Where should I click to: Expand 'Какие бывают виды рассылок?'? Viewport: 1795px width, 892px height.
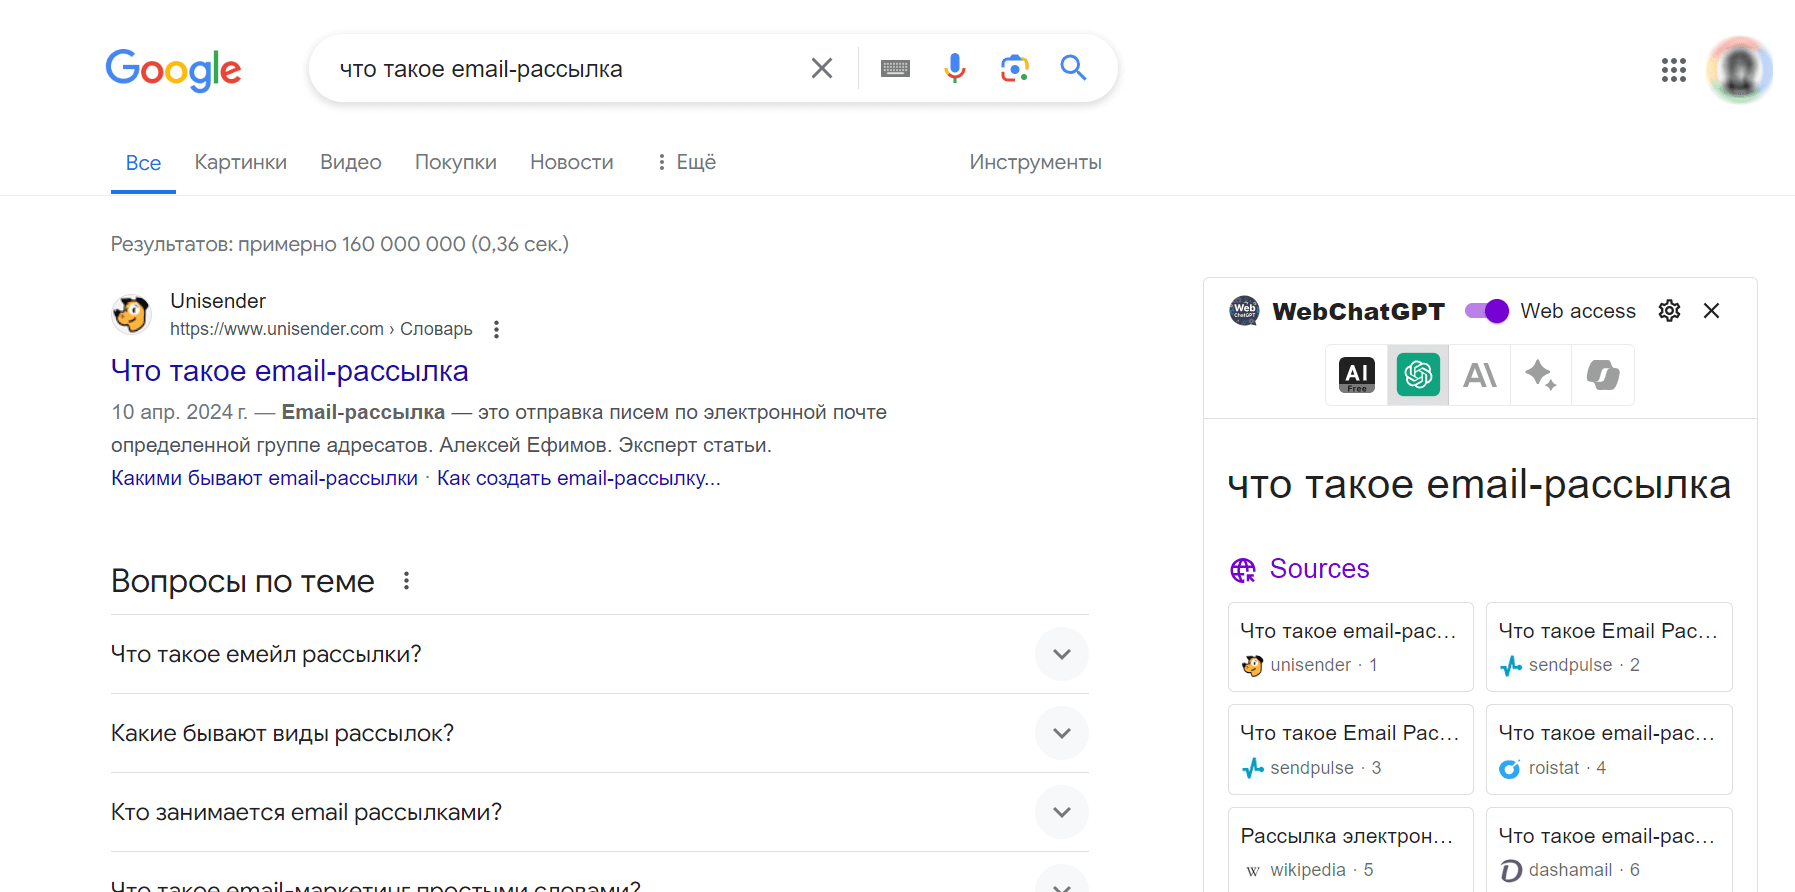click(x=1061, y=733)
